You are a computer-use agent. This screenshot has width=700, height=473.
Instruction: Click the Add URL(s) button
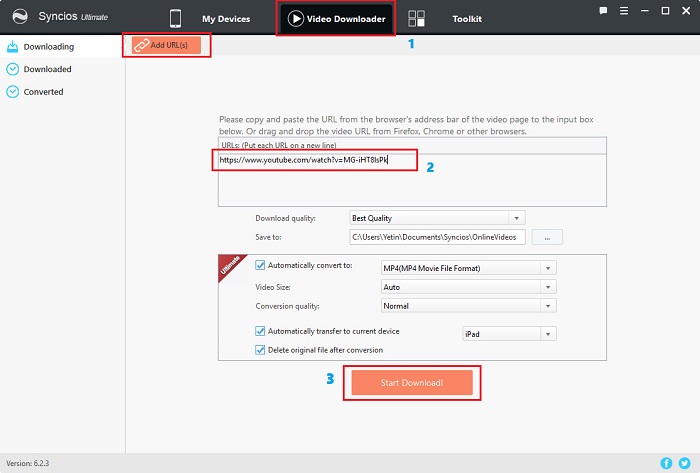click(x=166, y=45)
